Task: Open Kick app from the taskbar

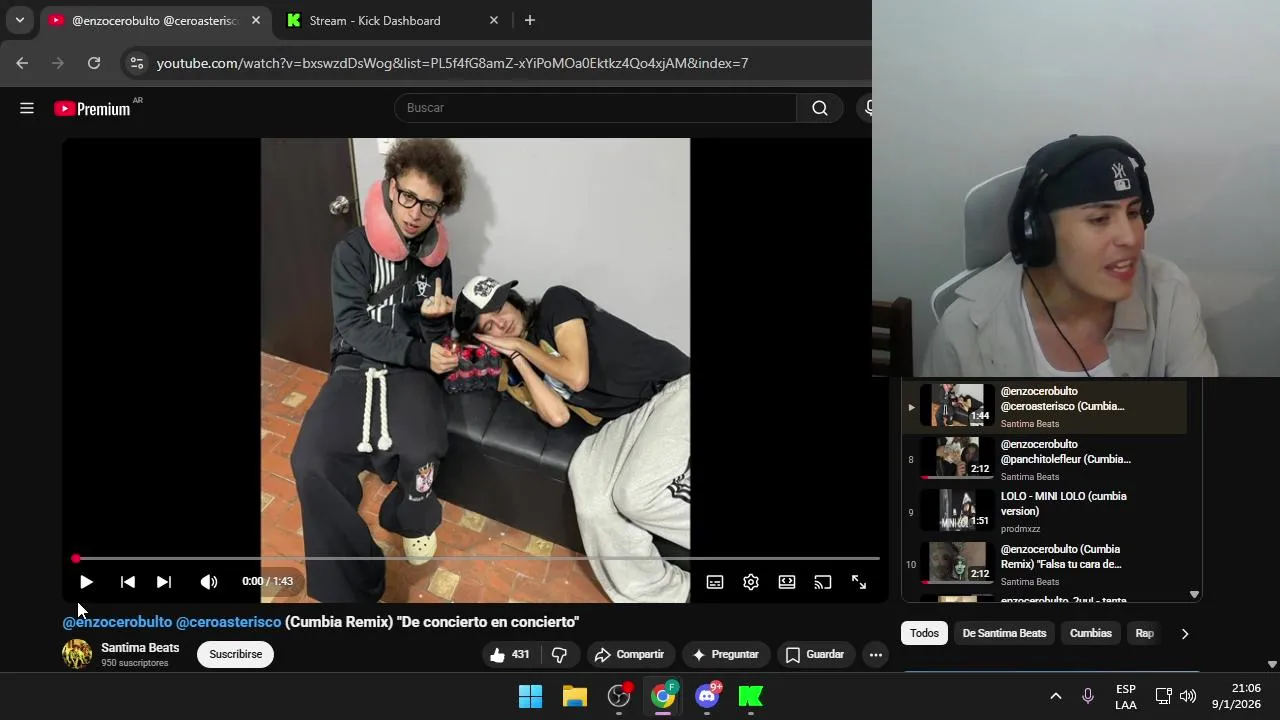Action: (x=751, y=696)
